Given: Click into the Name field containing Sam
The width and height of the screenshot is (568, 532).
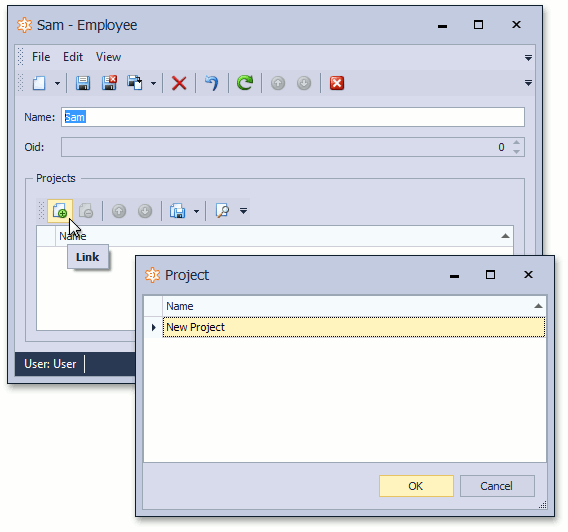Looking at the screenshot, I should [x=293, y=117].
